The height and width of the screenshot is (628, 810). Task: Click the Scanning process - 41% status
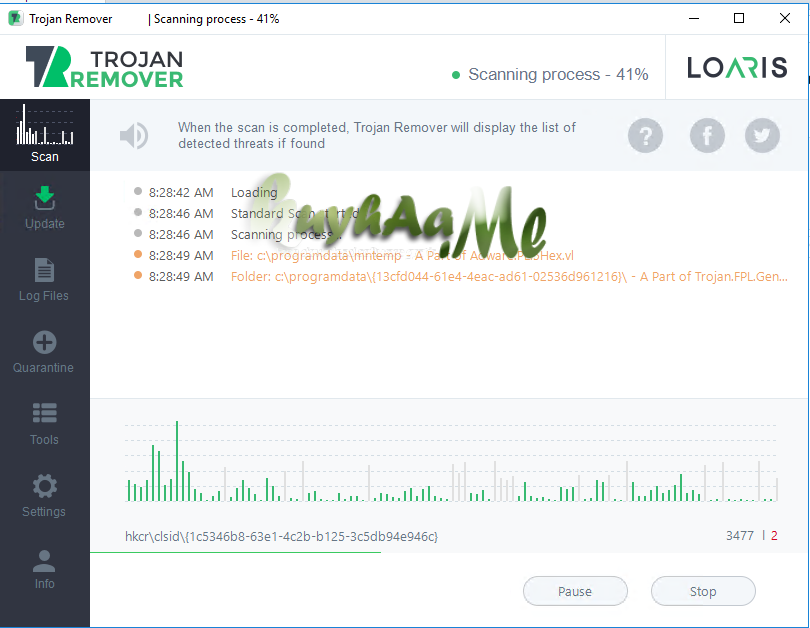pyautogui.click(x=550, y=74)
